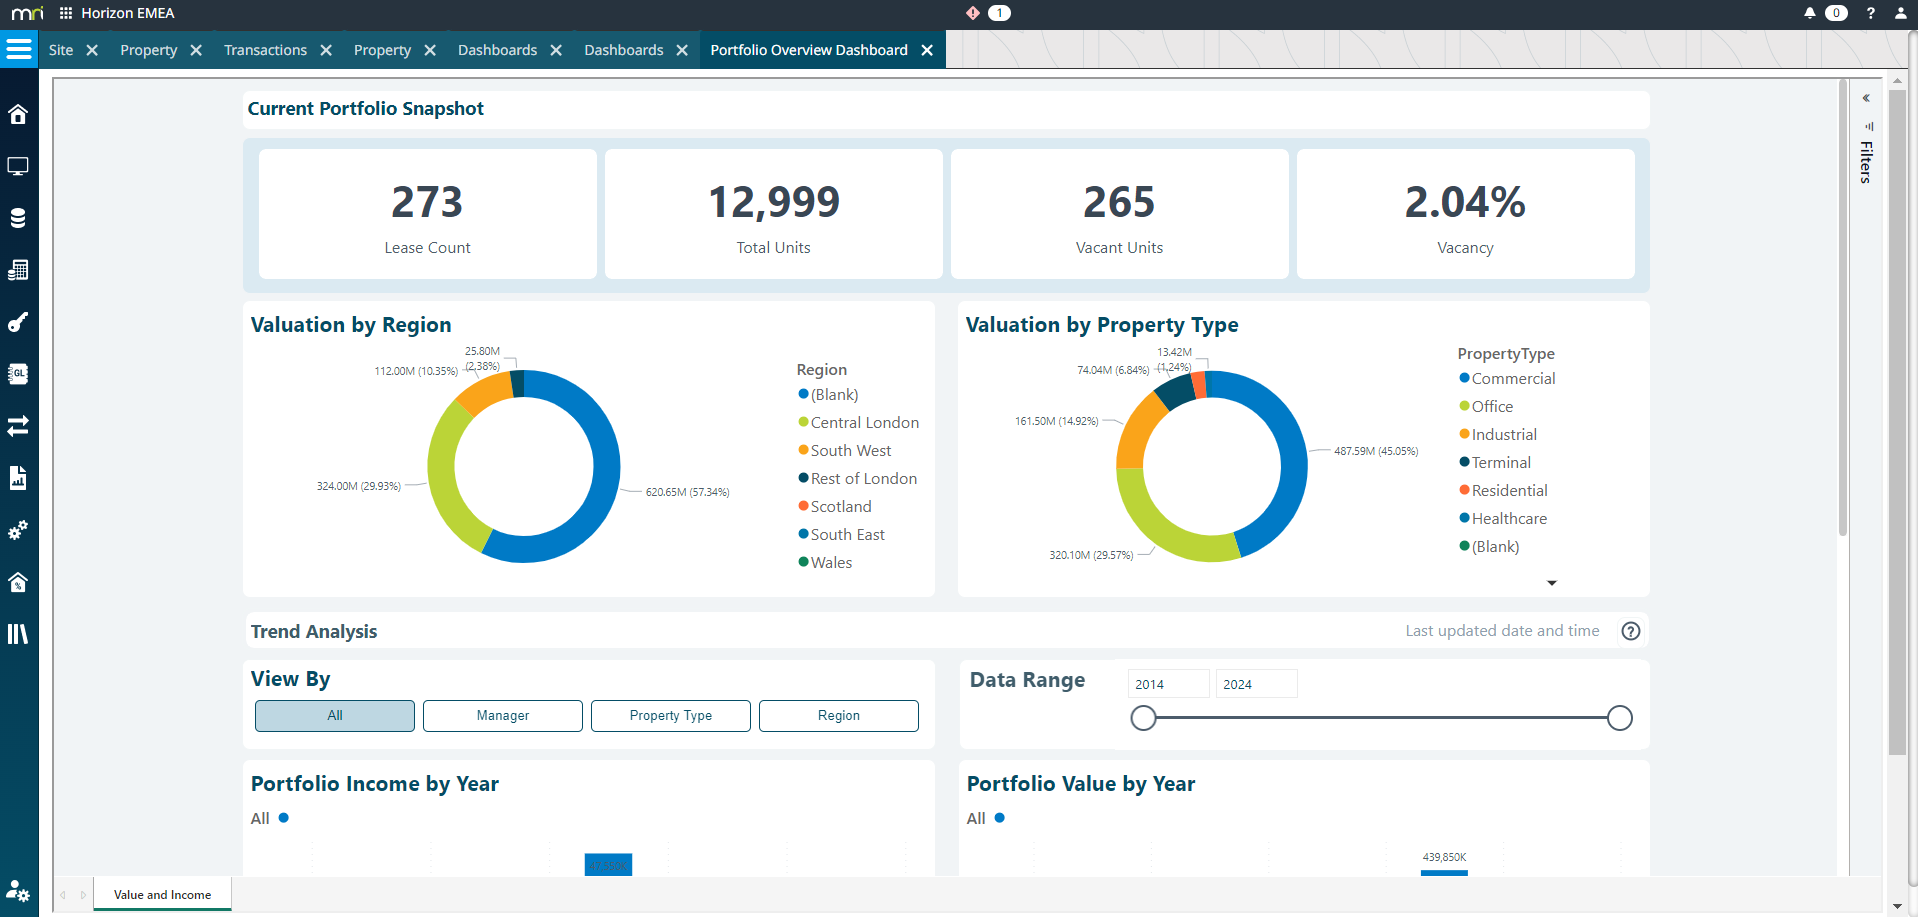Open the Report chart icon in the sidebar
The width and height of the screenshot is (1918, 917).
point(18,478)
